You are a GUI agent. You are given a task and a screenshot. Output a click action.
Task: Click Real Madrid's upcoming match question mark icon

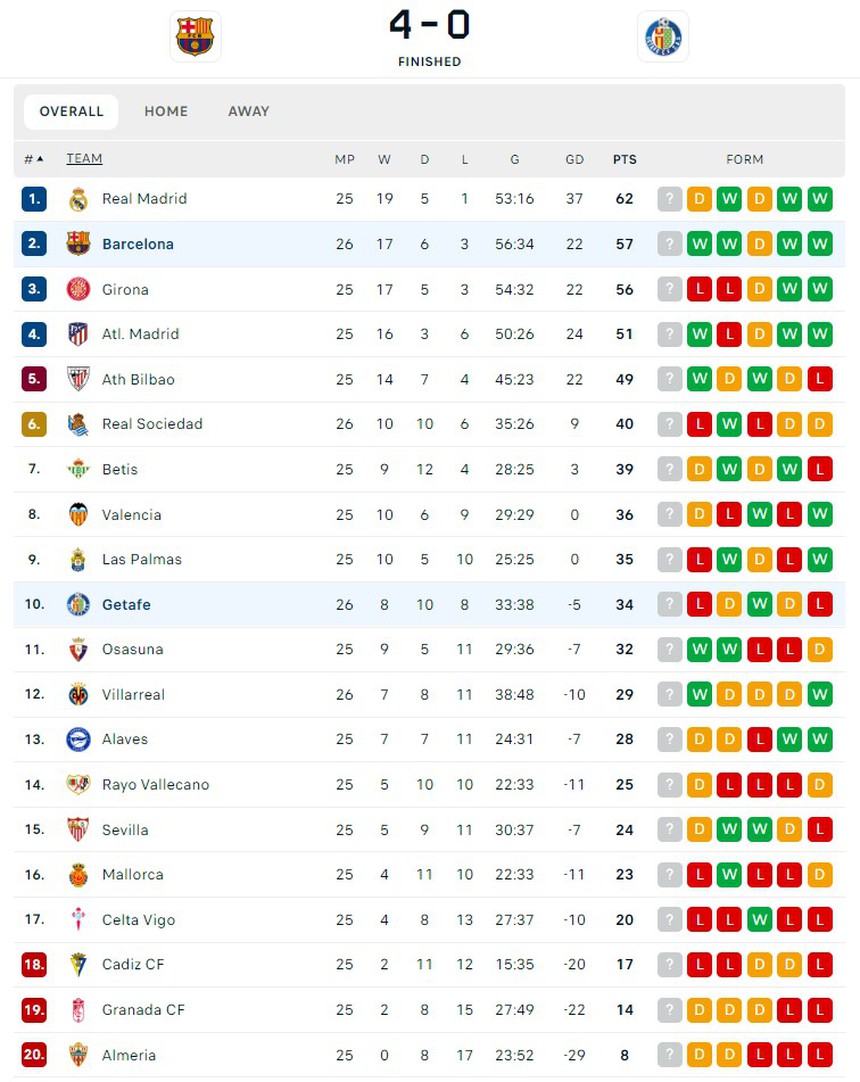pyautogui.click(x=669, y=199)
